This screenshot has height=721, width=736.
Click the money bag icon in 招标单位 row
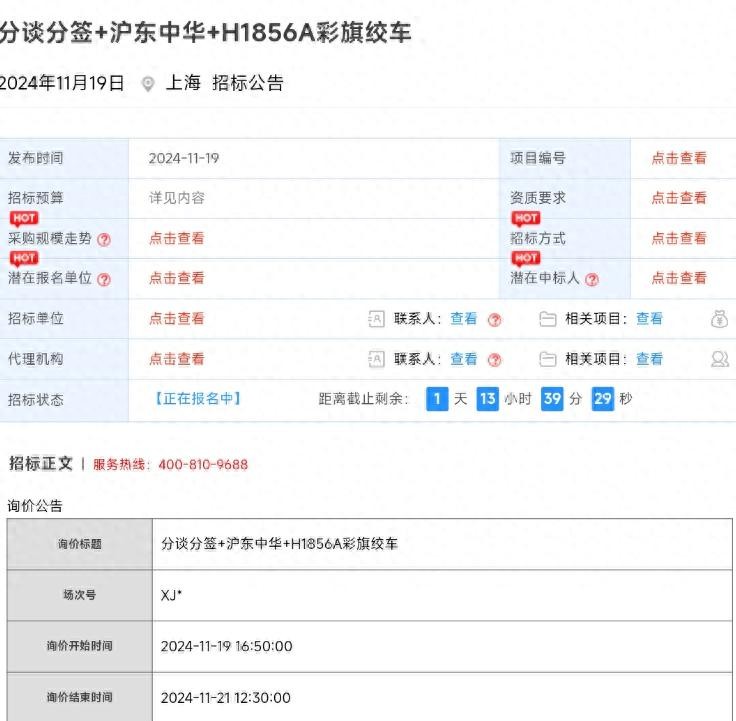719,319
